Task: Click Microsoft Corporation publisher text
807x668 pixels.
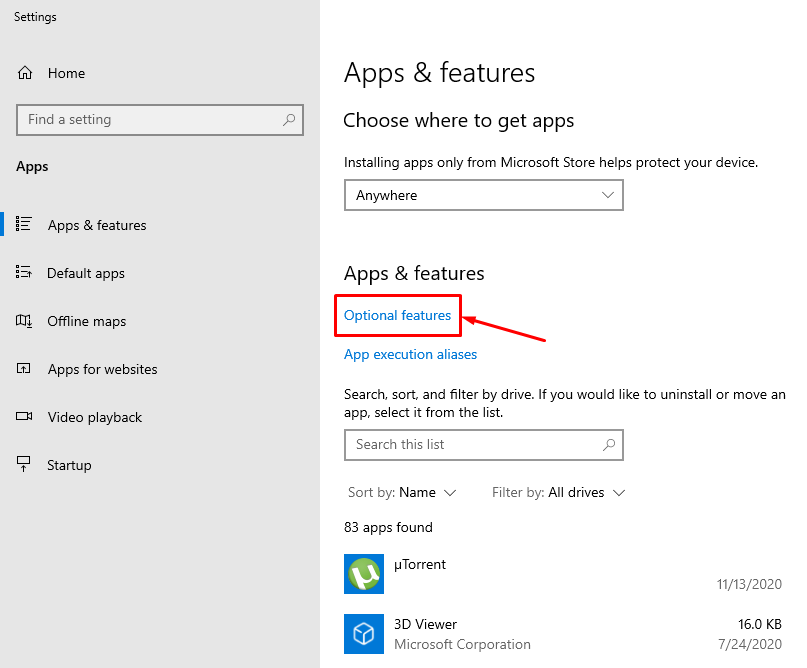Action: pos(462,644)
